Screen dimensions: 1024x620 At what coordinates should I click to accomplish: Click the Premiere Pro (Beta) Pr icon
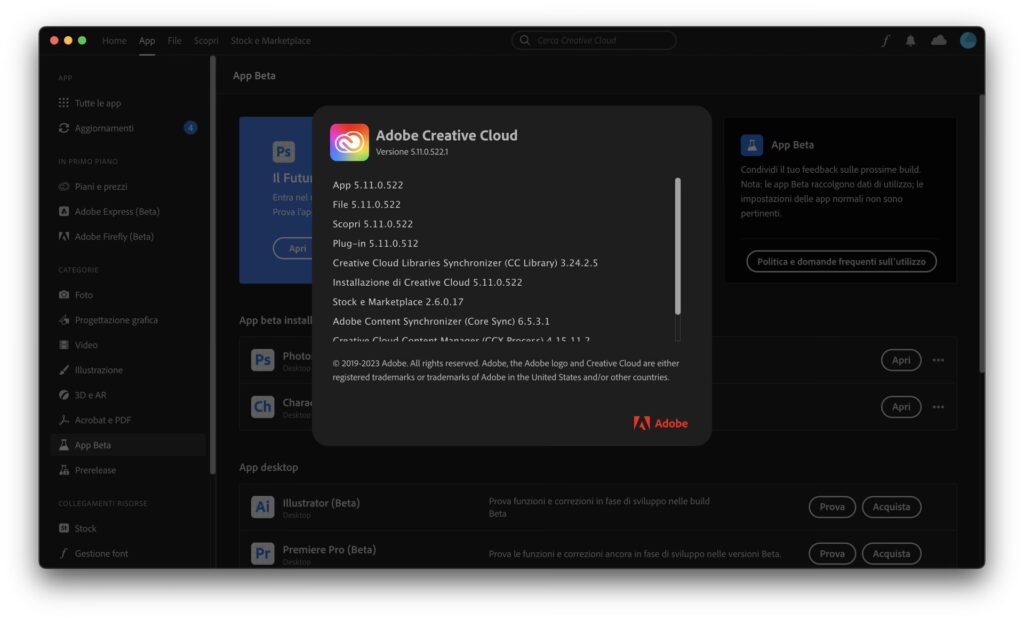[x=262, y=554]
